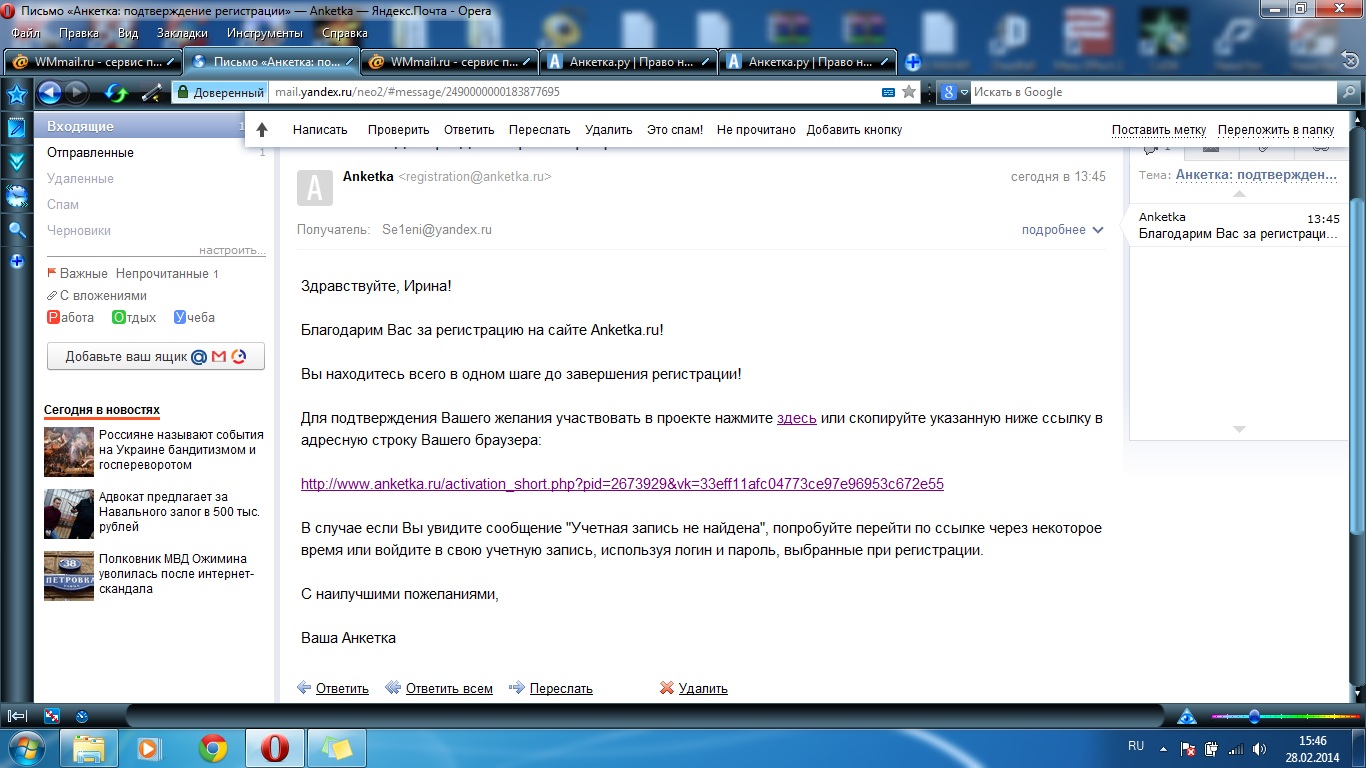Open the notes panel icon in sidebar
The image size is (1366, 768).
tap(17, 128)
